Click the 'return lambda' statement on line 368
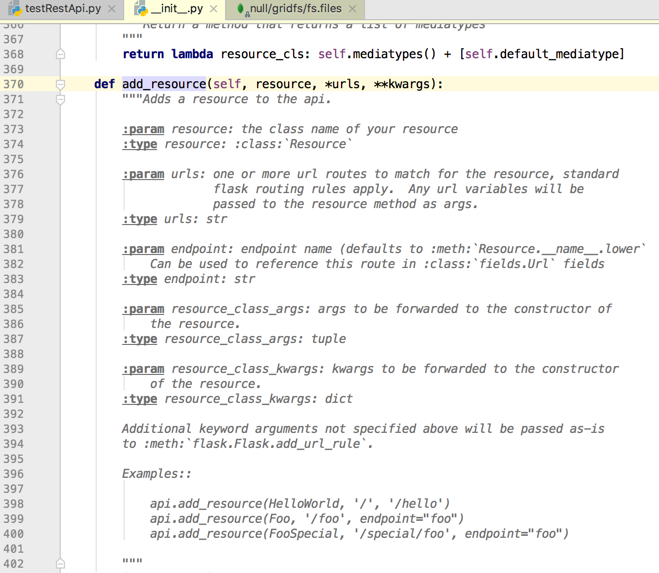The width and height of the screenshot is (659, 573). click(x=168, y=54)
